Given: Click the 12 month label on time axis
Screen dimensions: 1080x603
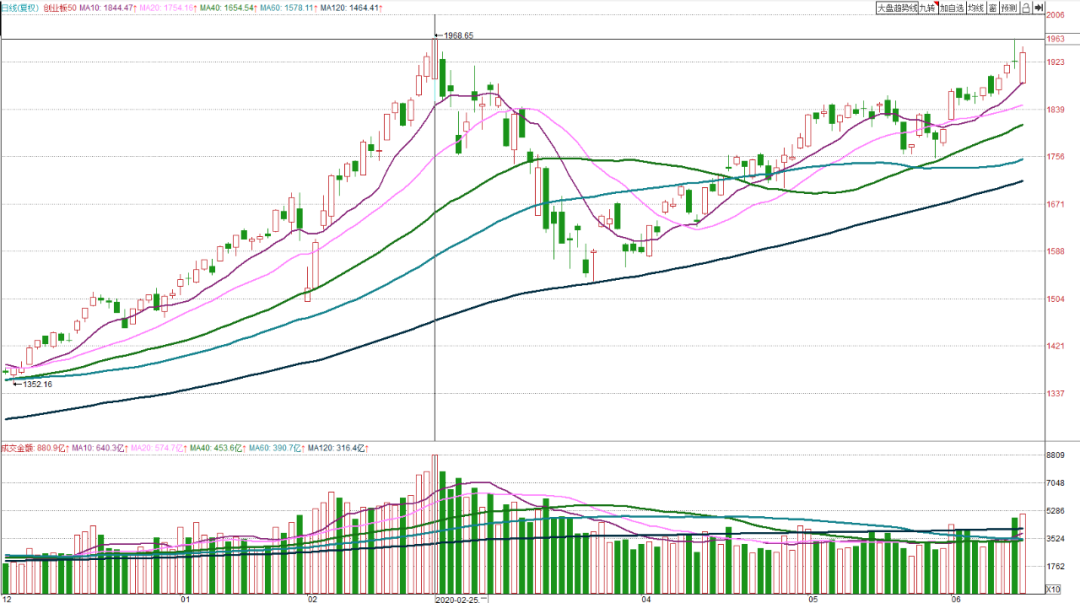Looking at the screenshot, I should click(x=7, y=599).
